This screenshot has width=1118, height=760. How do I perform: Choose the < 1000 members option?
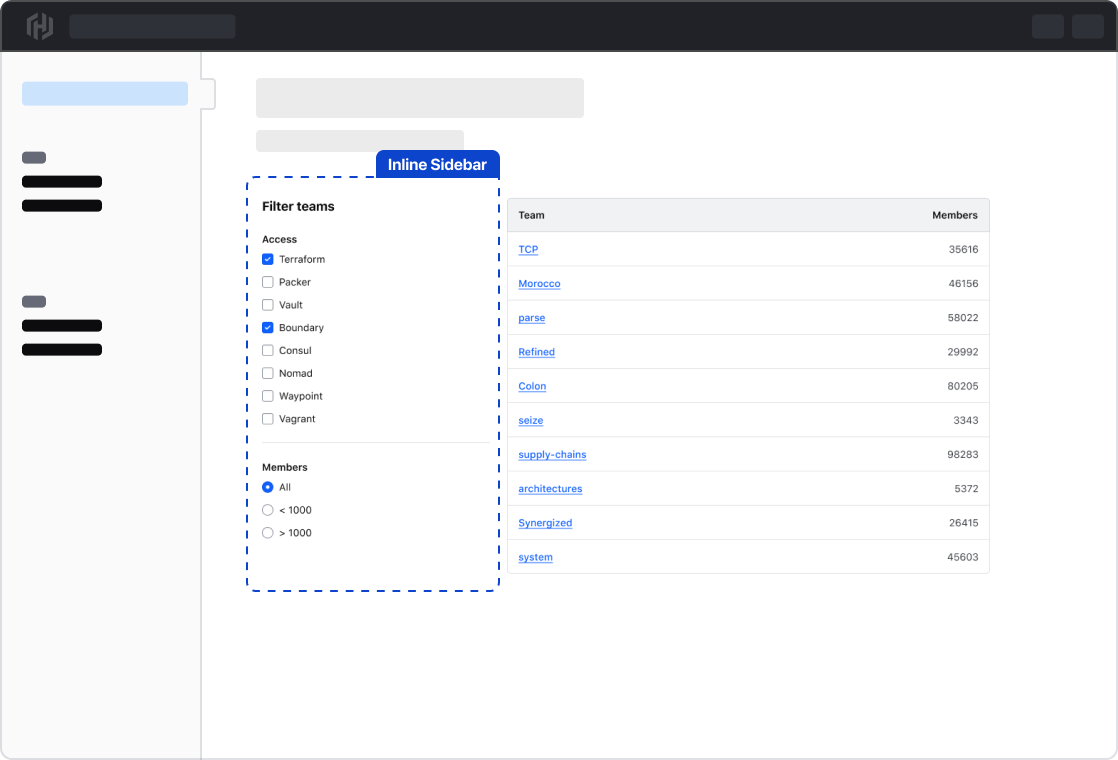coord(268,510)
